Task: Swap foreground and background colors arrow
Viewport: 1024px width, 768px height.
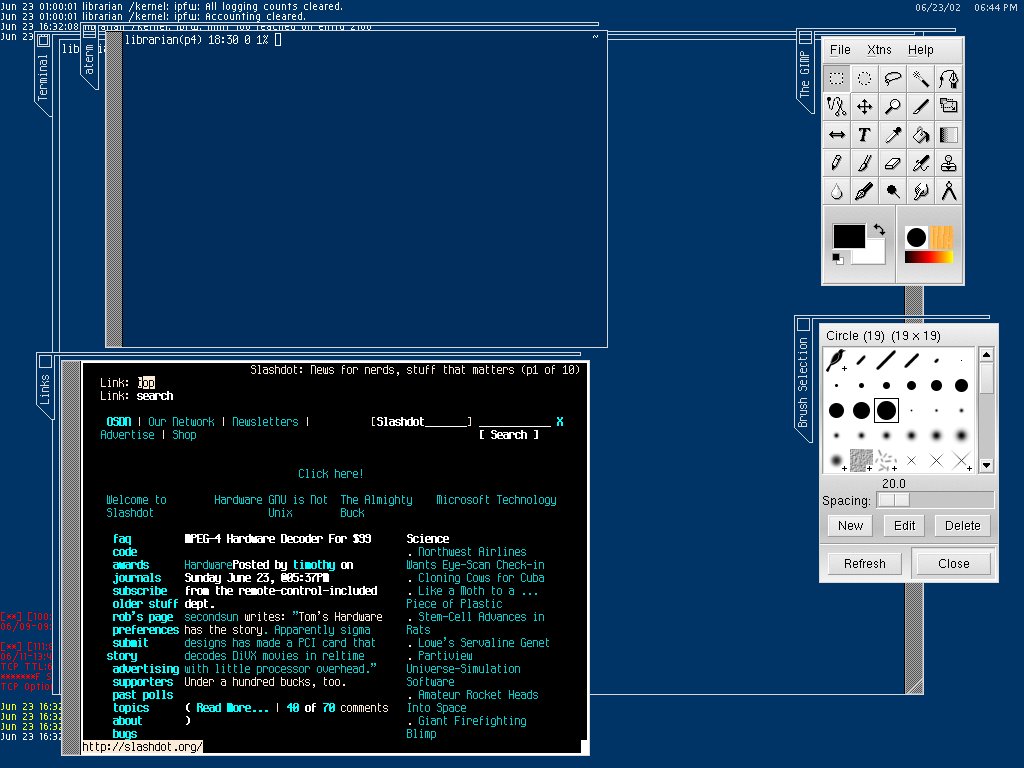Action: coord(879,230)
